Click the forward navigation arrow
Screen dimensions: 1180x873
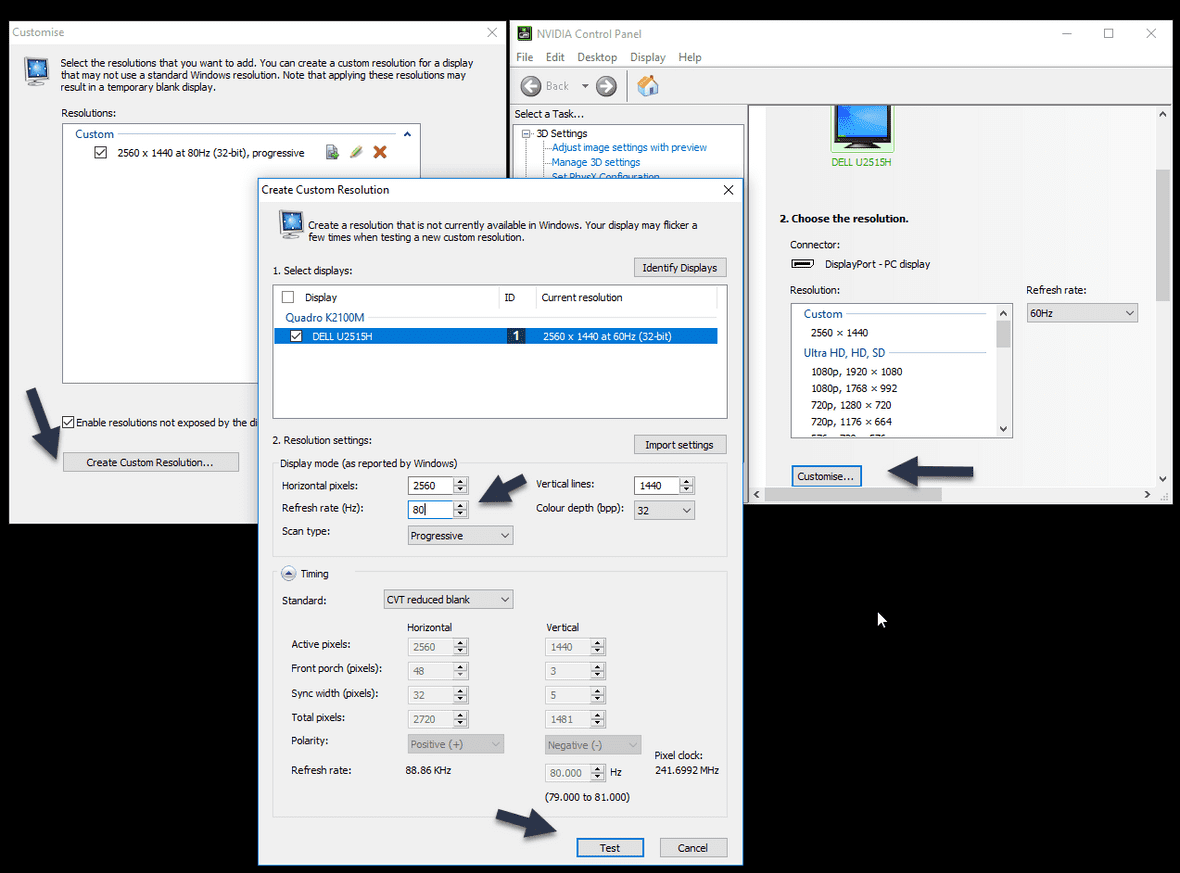[x=605, y=86]
